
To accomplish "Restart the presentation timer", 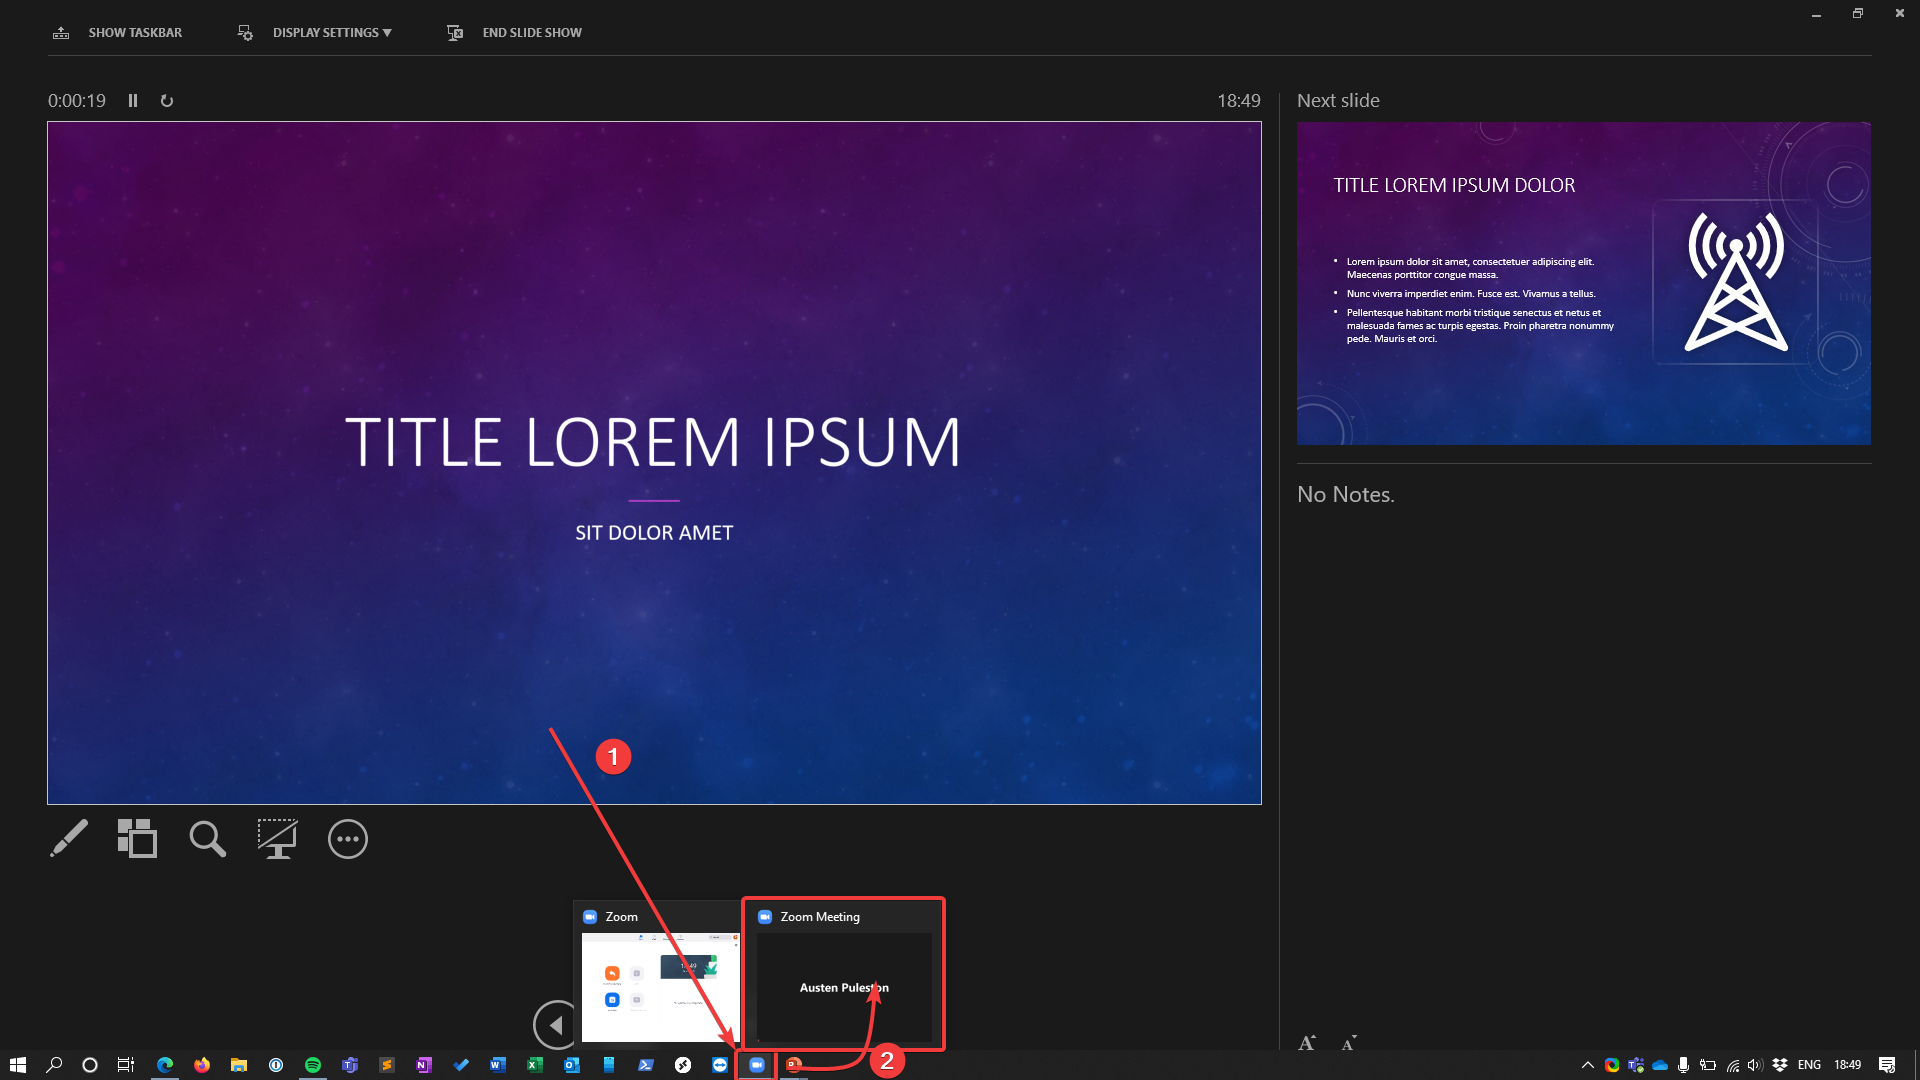I will 166,100.
